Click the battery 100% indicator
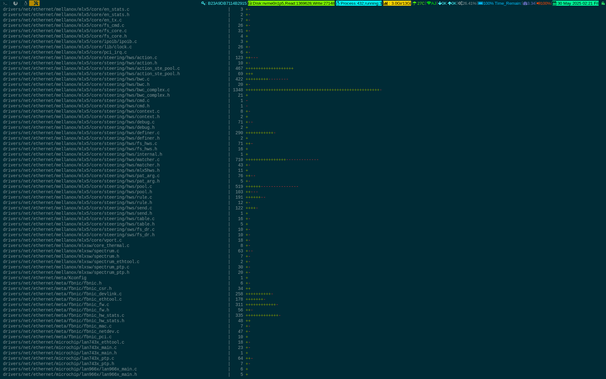This screenshot has width=606, height=379. click(486, 3)
